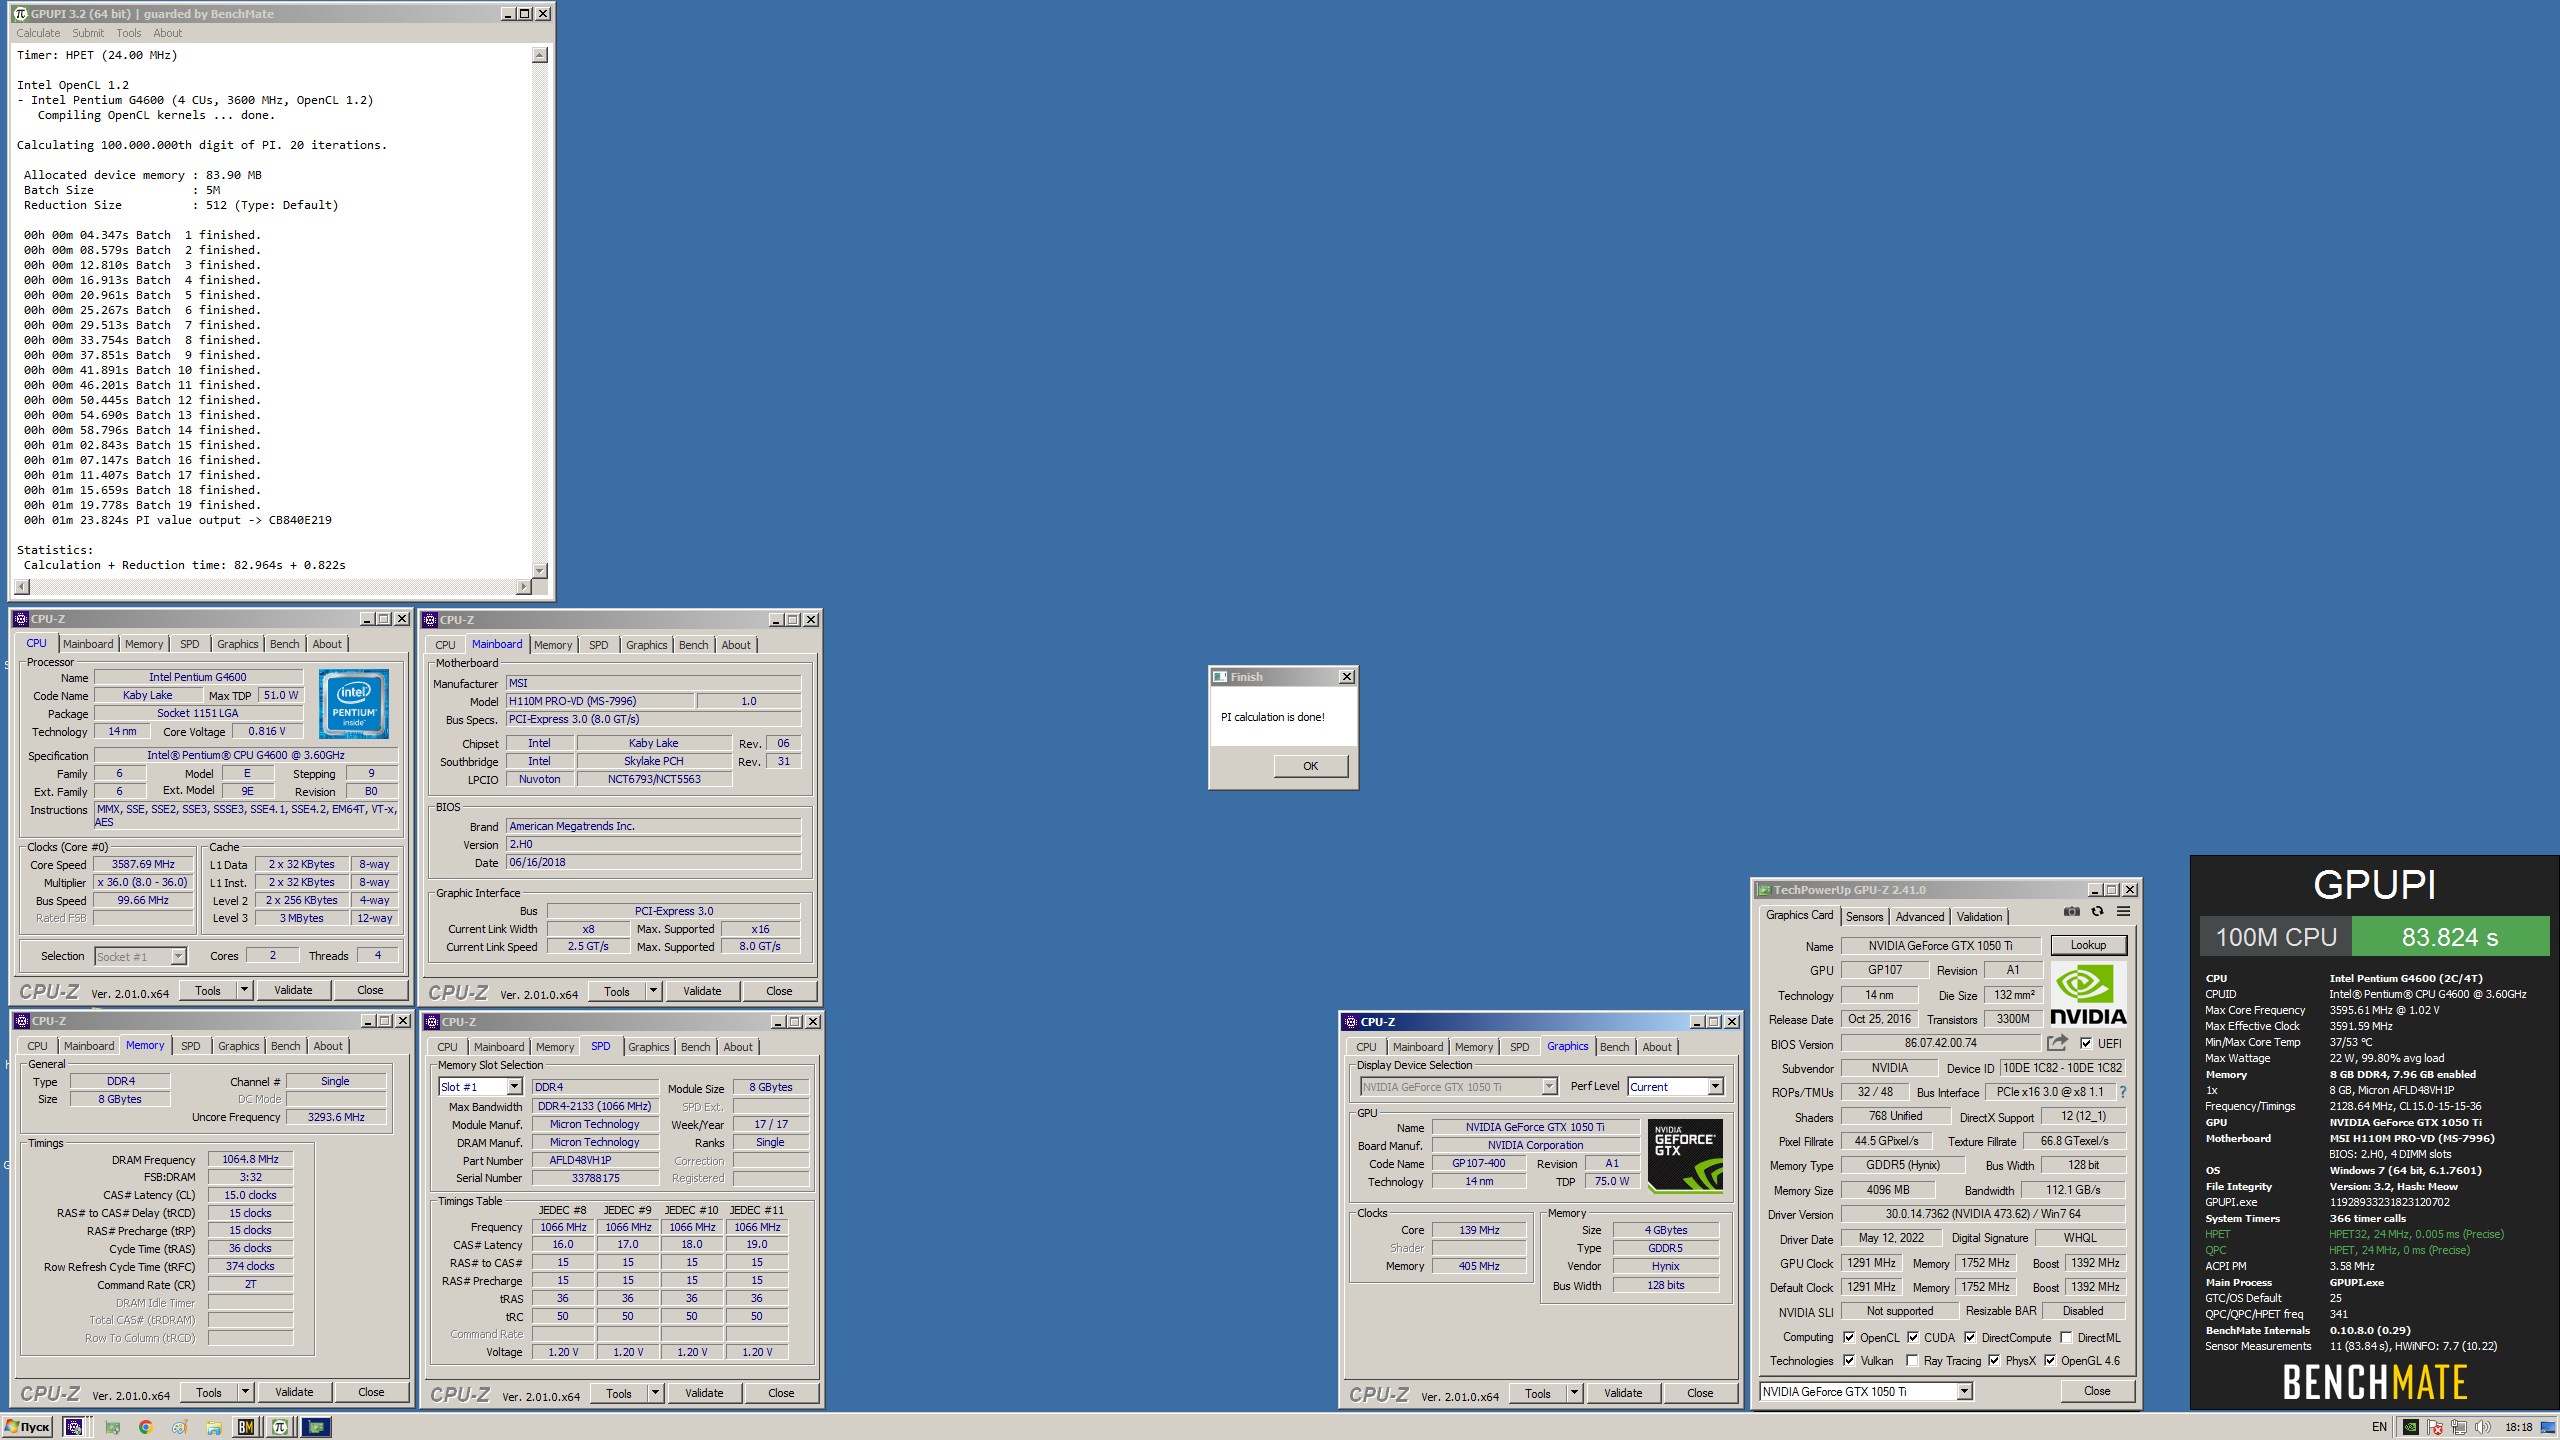The image size is (2560, 1440).
Task: Click the GPUPI vertical scrollbar down arrow
Action: tap(540, 570)
